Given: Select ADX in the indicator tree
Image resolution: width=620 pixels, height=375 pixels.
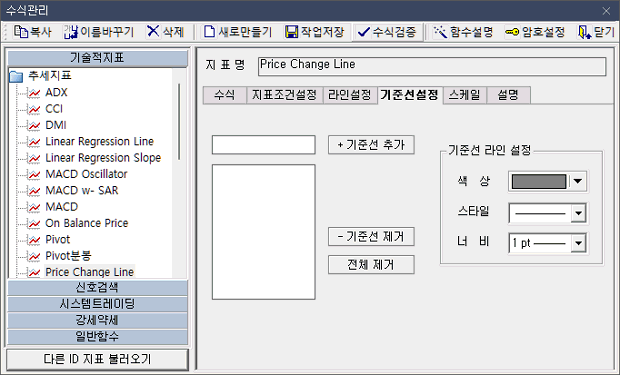Looking at the screenshot, I should [x=56, y=93].
